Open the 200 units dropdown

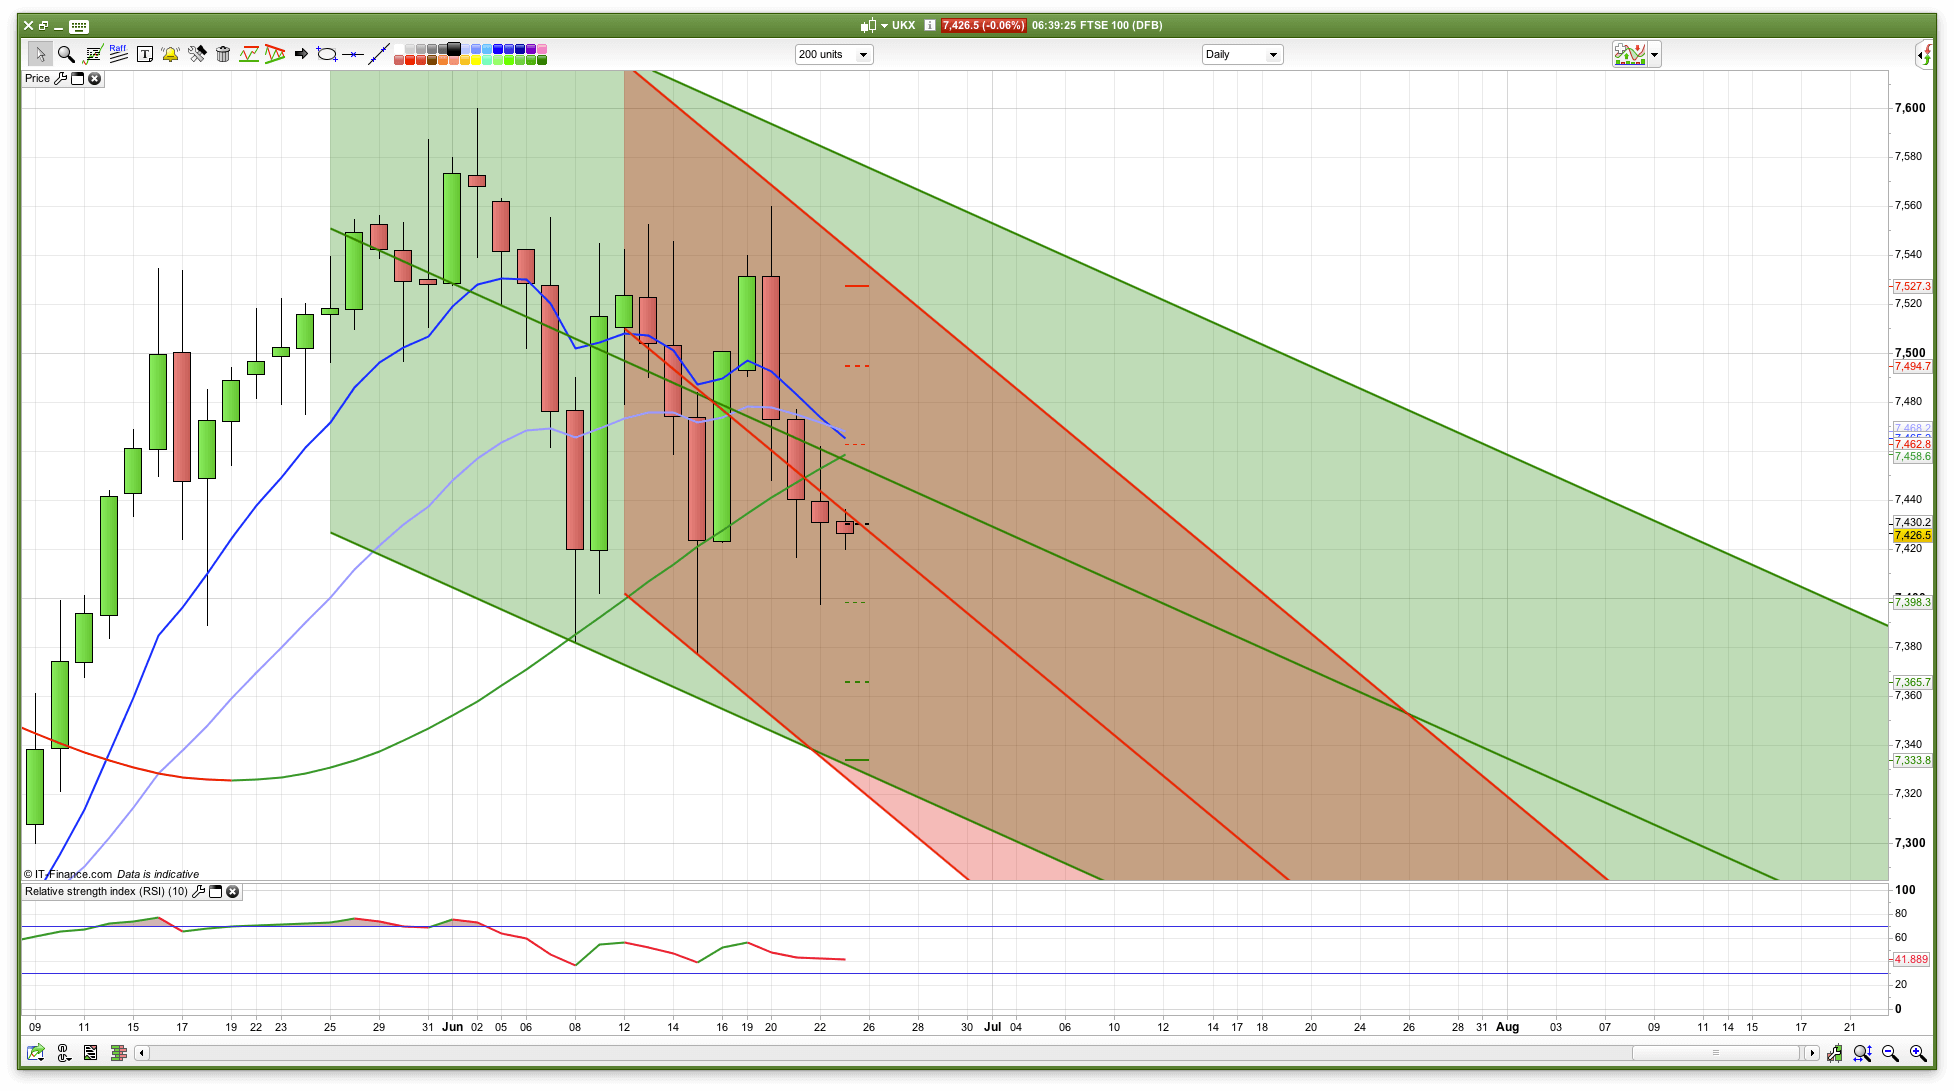pos(834,54)
